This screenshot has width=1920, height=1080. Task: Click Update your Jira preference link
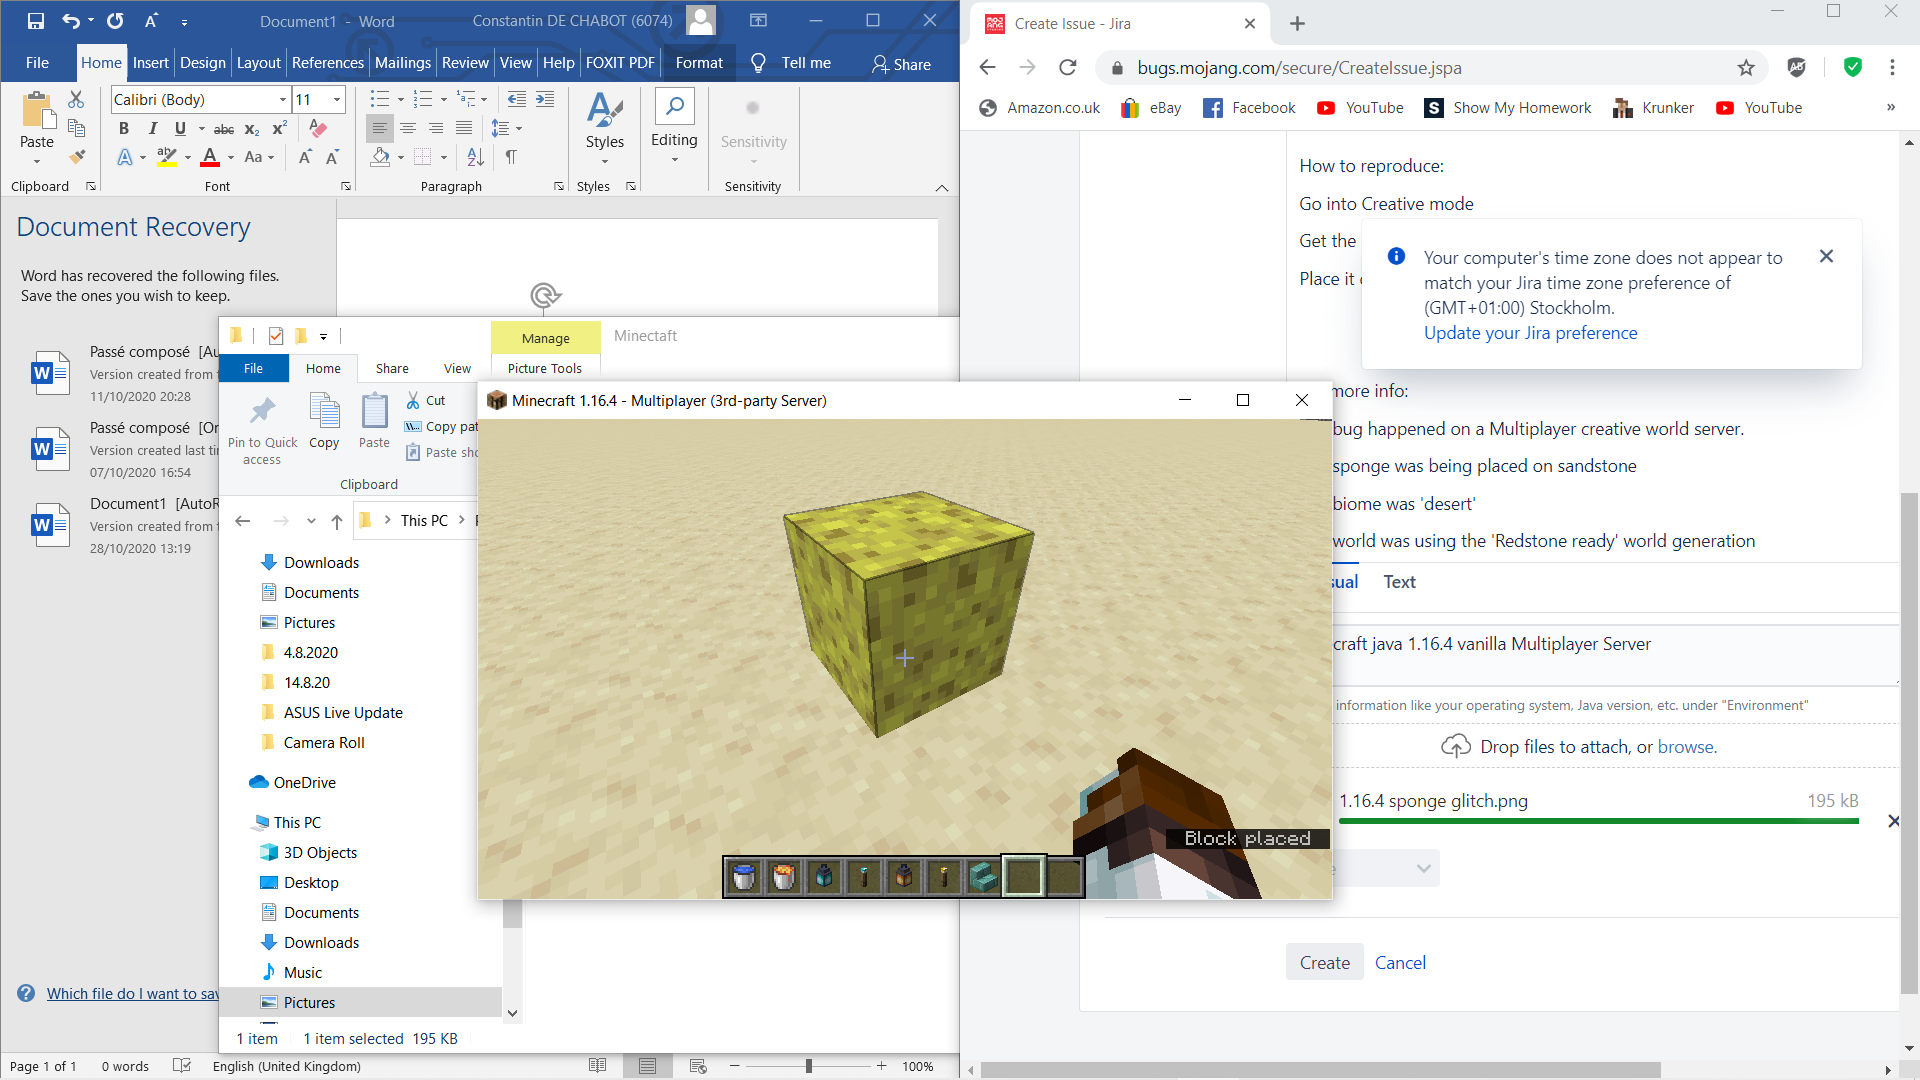pos(1530,333)
